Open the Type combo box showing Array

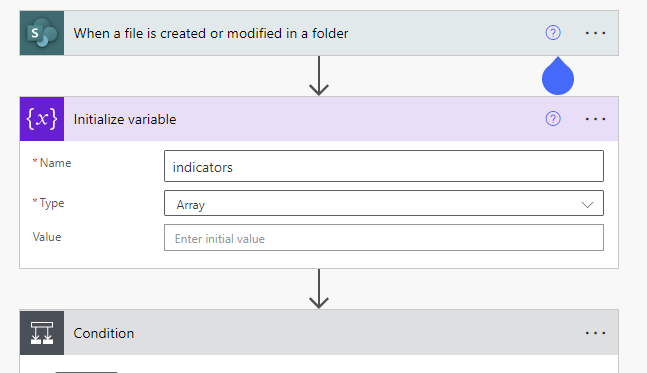384,203
